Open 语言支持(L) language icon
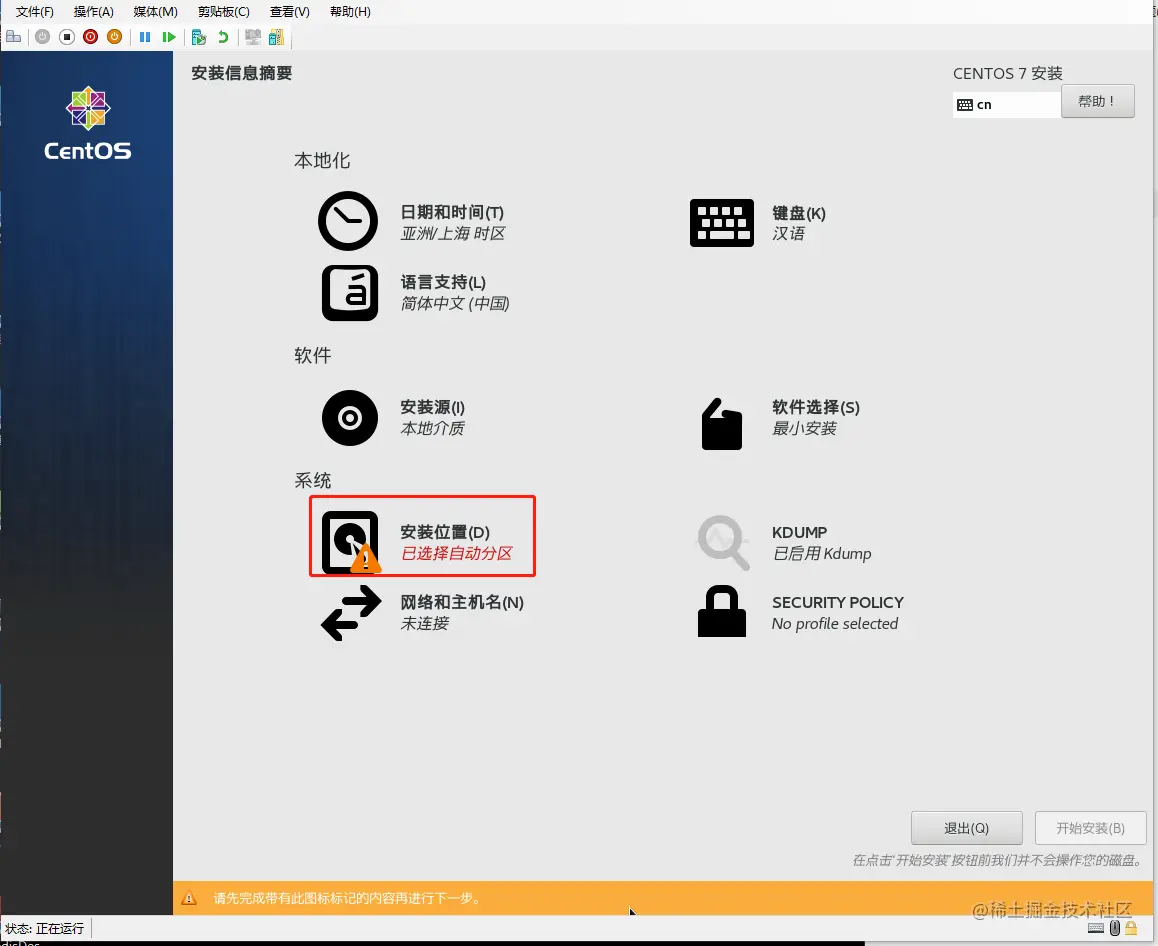 click(350, 293)
